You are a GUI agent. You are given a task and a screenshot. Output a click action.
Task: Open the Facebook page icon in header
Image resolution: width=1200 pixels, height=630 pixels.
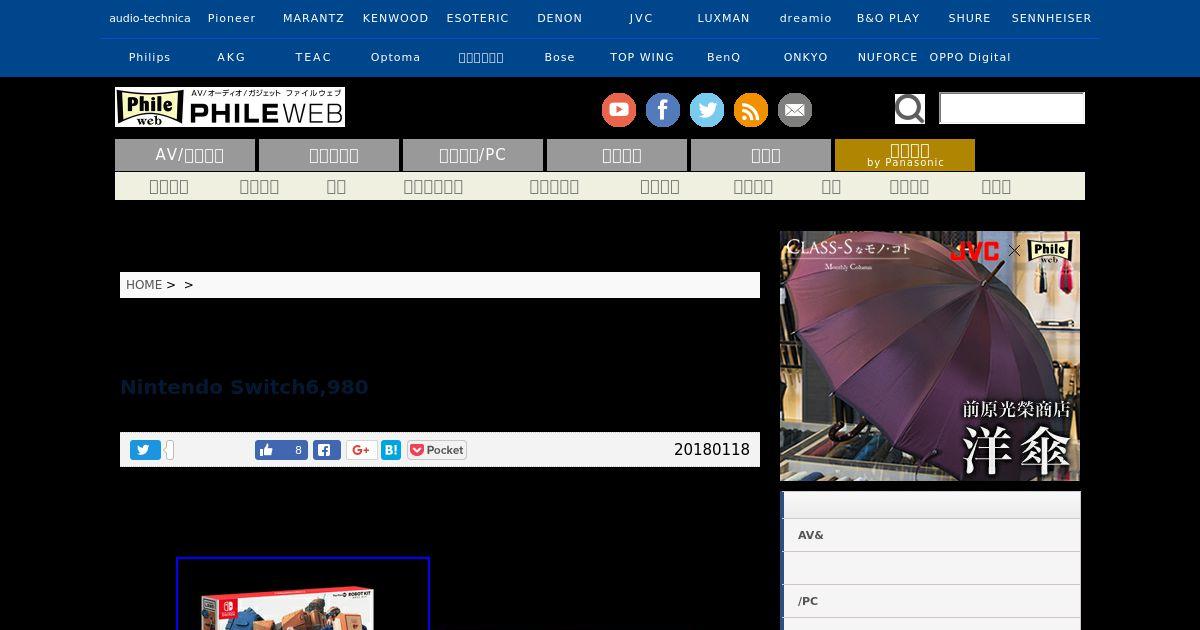point(663,110)
